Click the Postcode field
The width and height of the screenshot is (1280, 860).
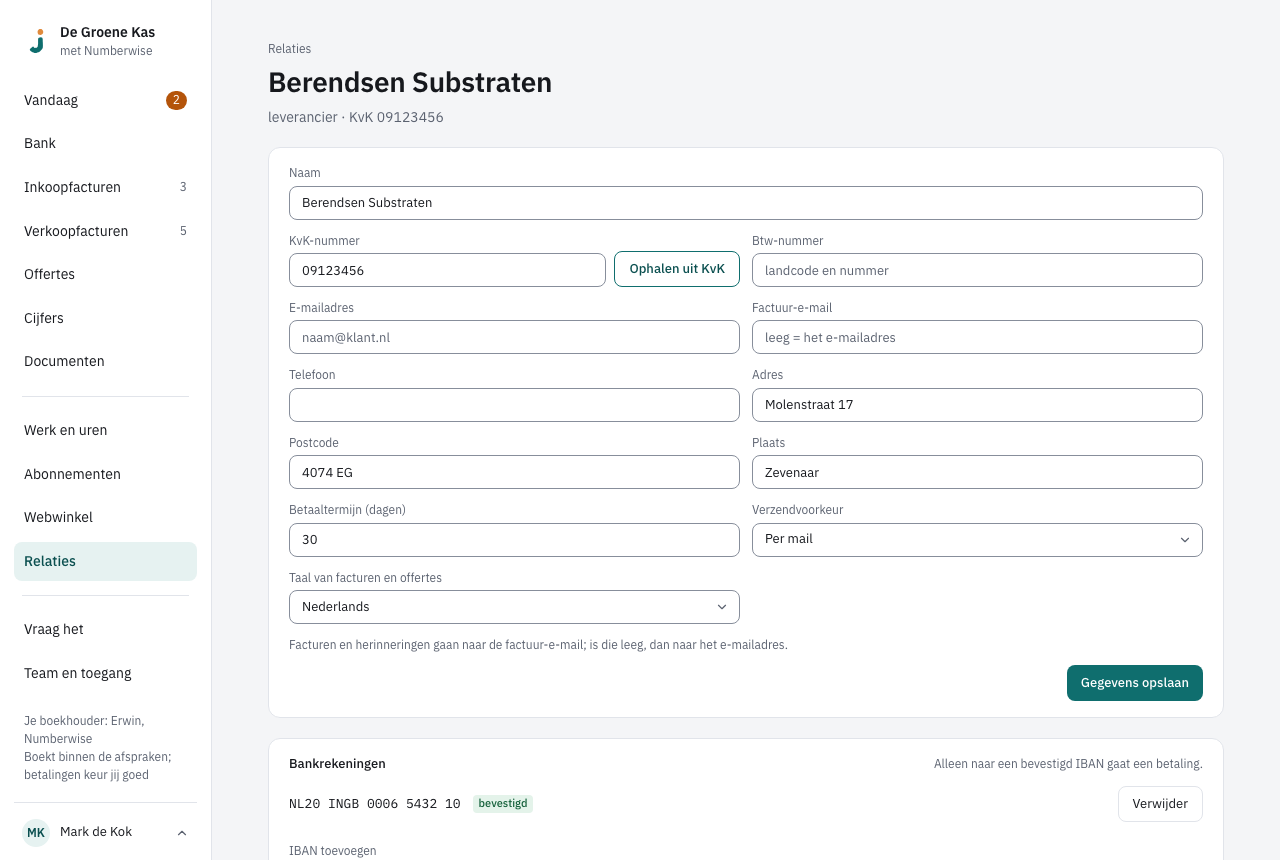[x=514, y=472]
